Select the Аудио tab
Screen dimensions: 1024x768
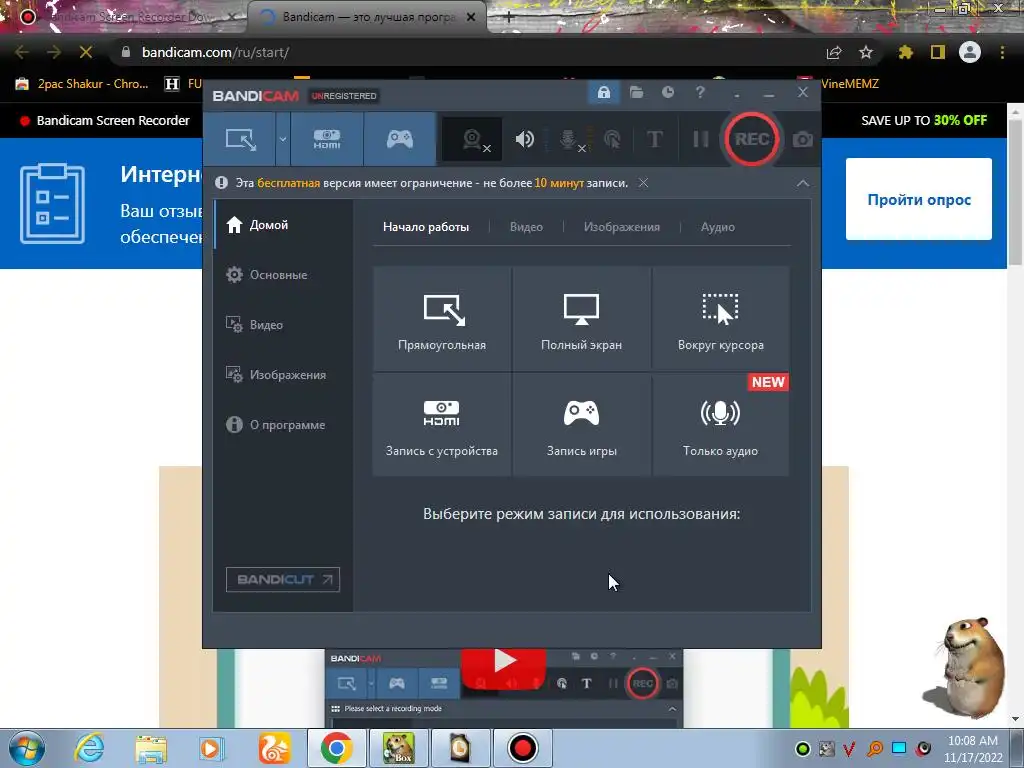pyautogui.click(x=718, y=227)
